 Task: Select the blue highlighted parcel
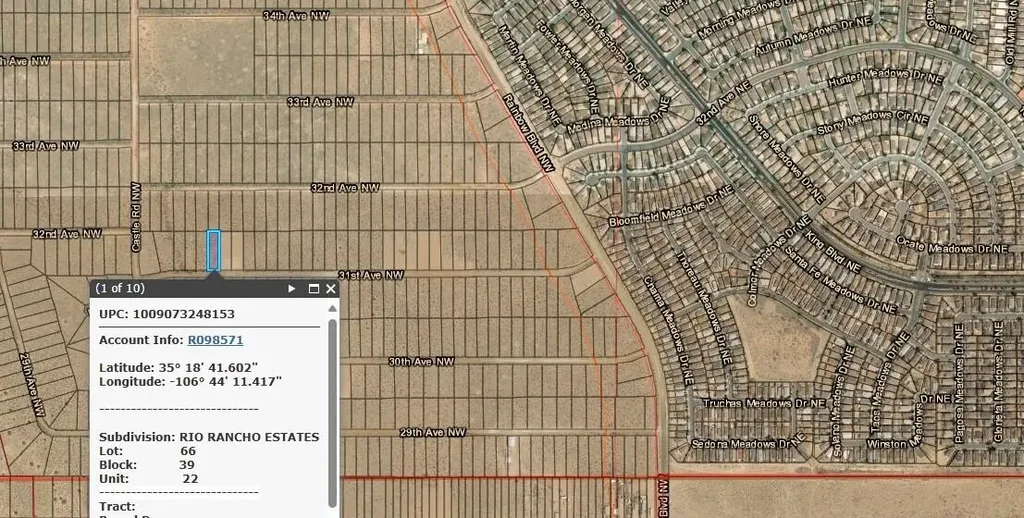coord(213,250)
